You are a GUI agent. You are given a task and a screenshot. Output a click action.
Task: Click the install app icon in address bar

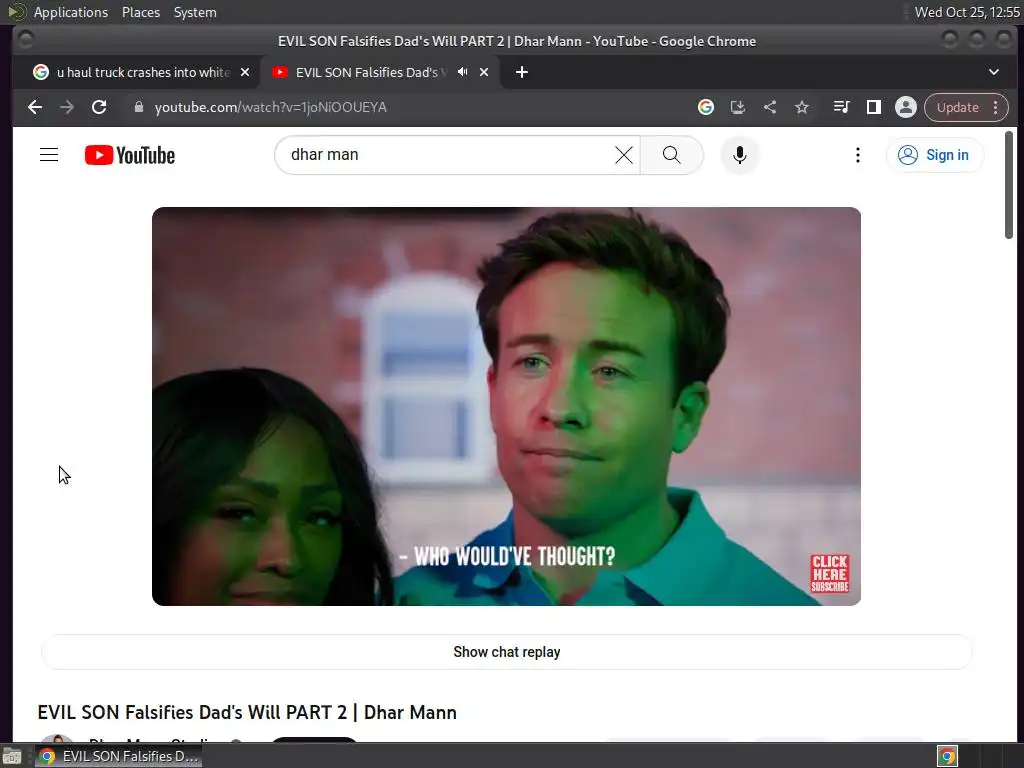click(x=737, y=107)
